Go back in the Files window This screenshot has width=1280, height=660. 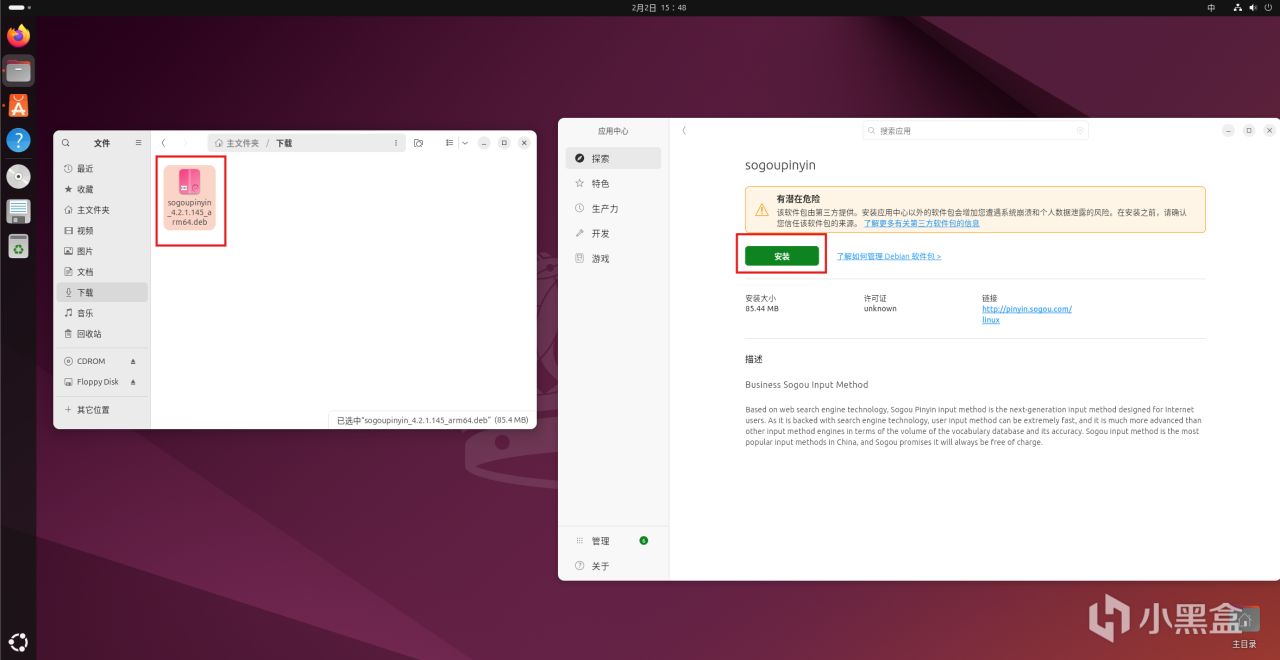pos(164,143)
